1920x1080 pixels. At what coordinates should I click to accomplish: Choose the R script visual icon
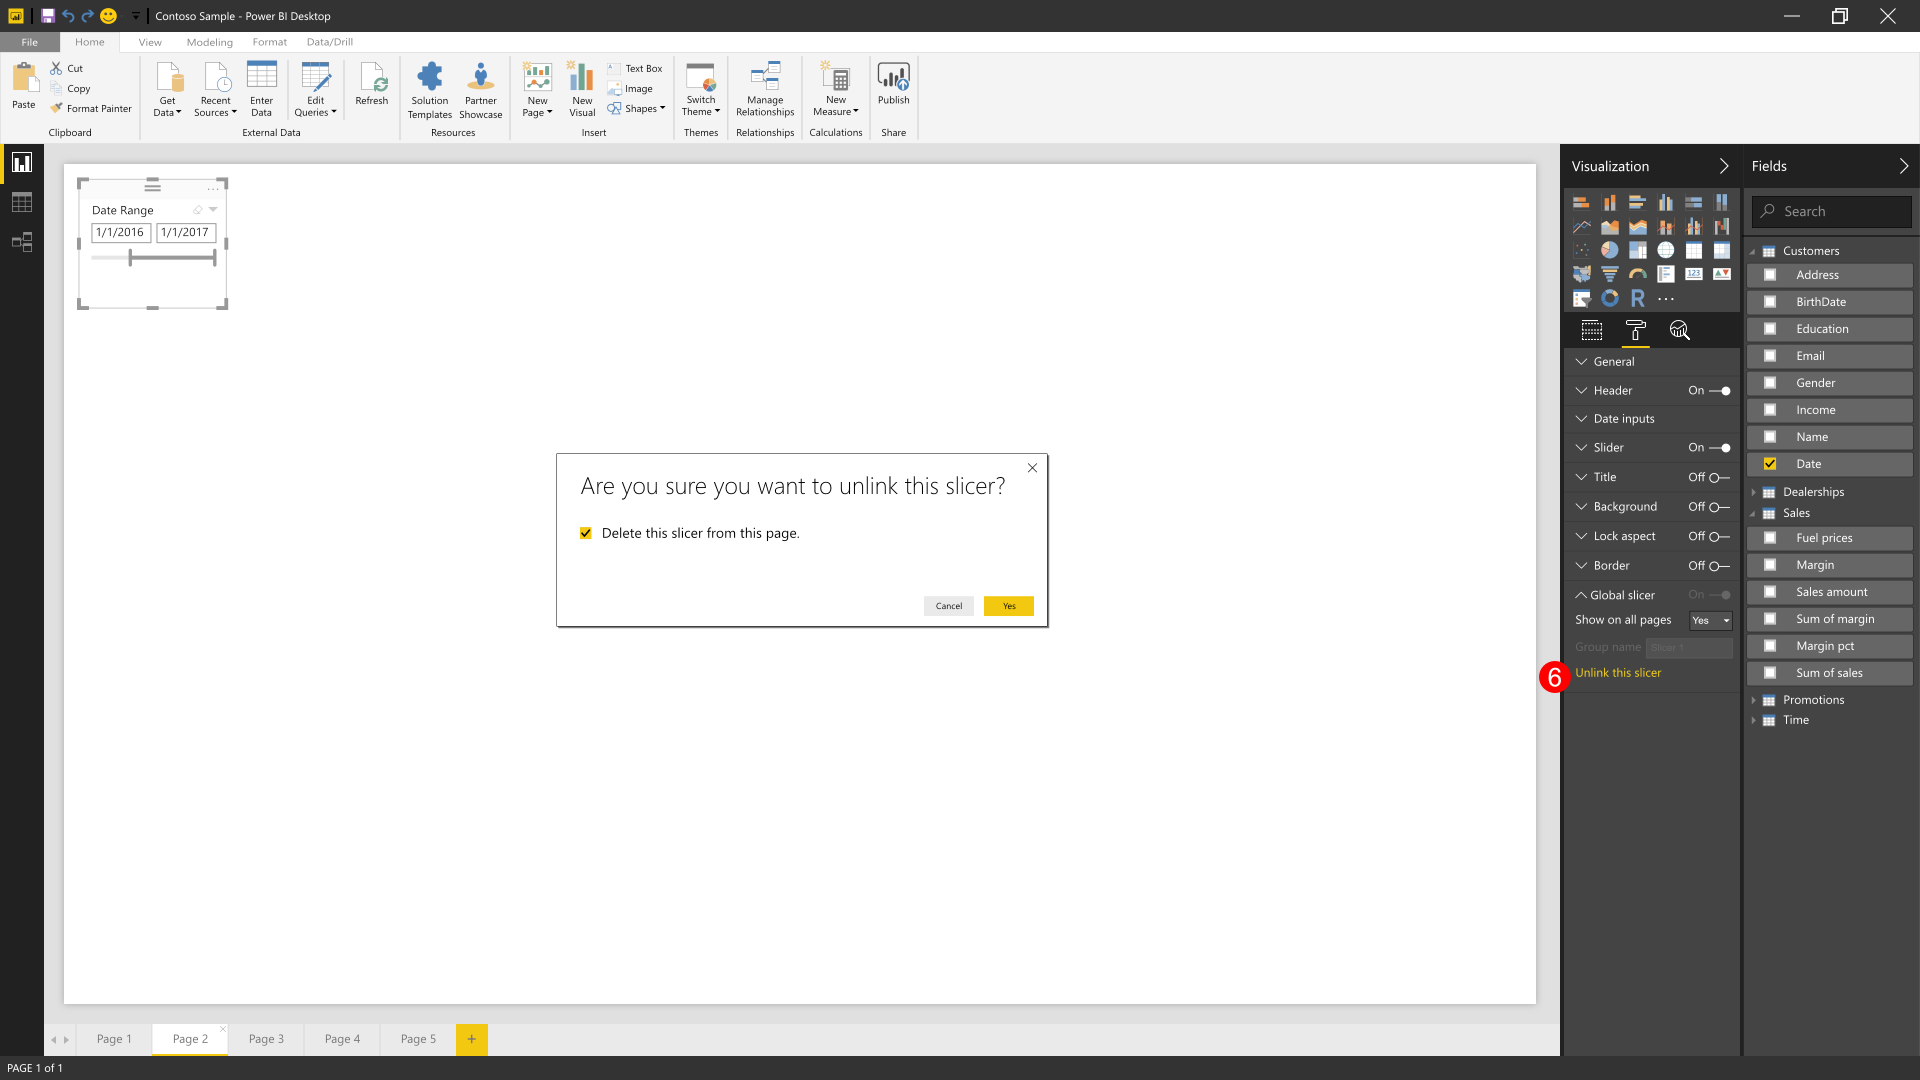[x=1637, y=298]
